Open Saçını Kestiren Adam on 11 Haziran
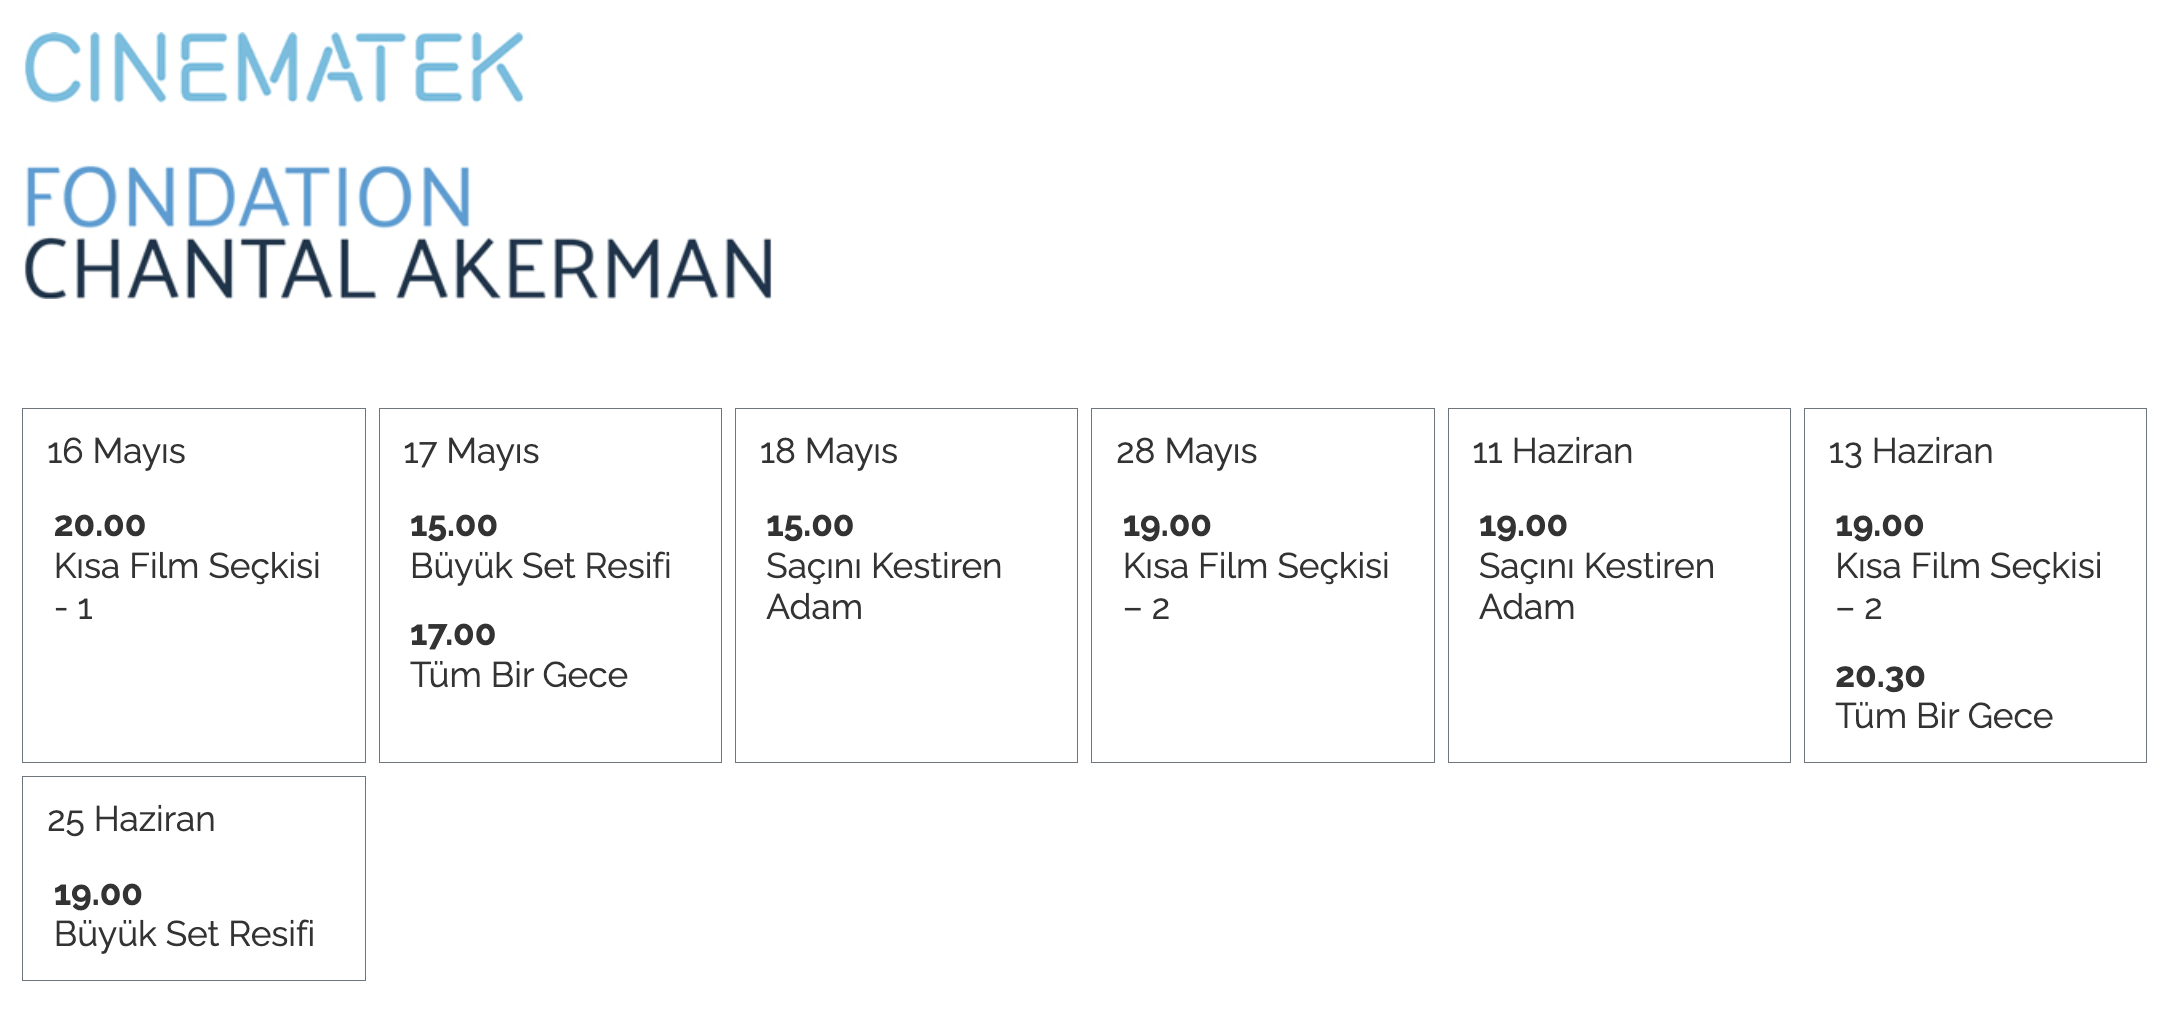Viewport: 2172px width, 1014px height. coord(1597,586)
